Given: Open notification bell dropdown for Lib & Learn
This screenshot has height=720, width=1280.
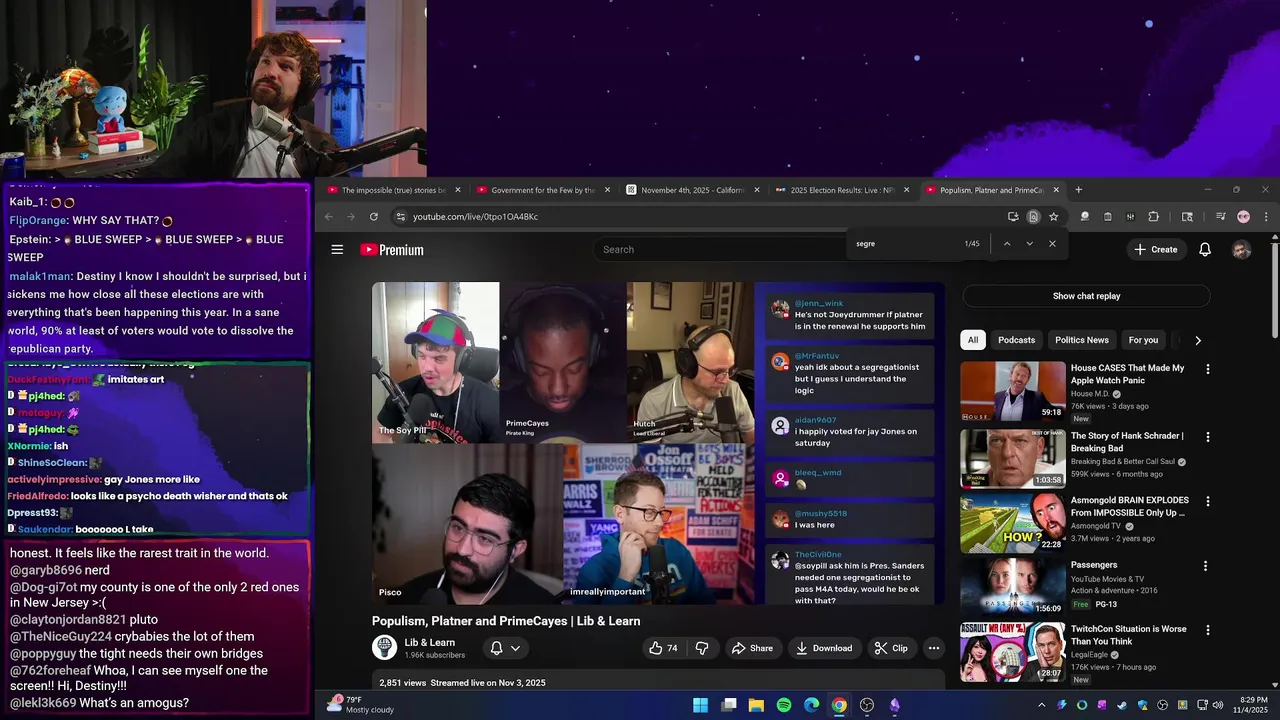Looking at the screenshot, I should point(505,648).
